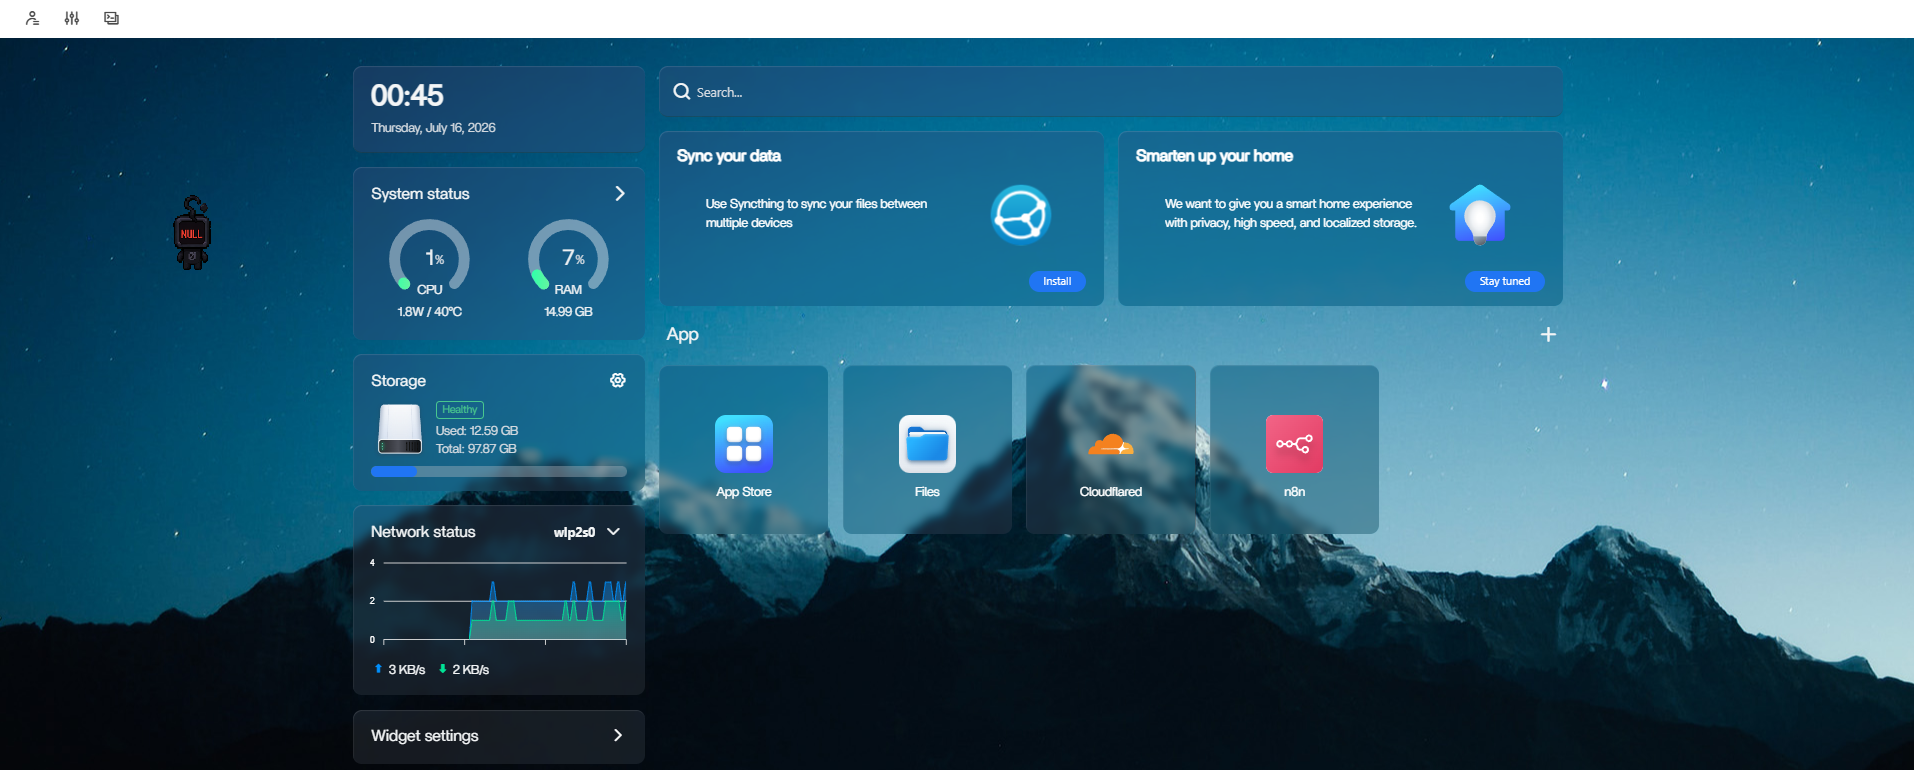Open the App Store icon

tap(744, 444)
